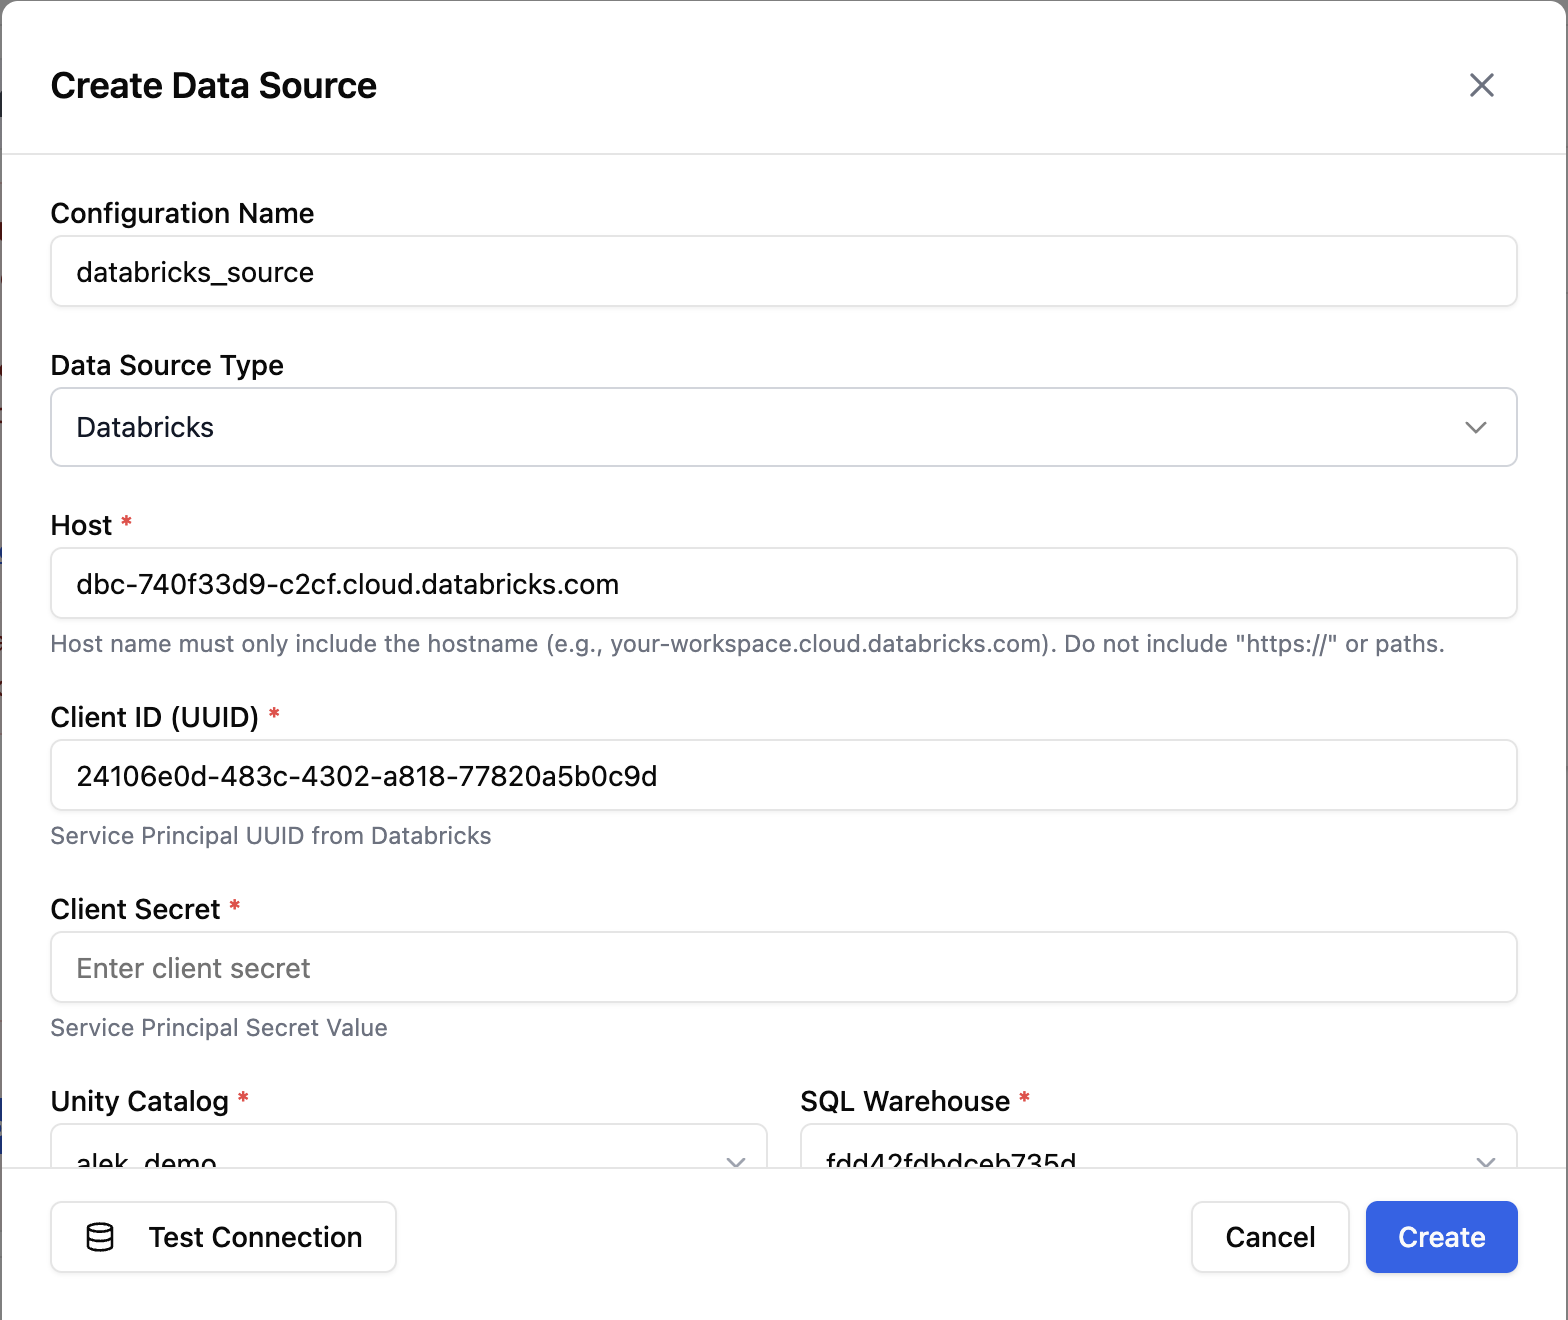Viewport: 1568px width, 1320px height.
Task: Click the Host field label
Action: pos(81,525)
